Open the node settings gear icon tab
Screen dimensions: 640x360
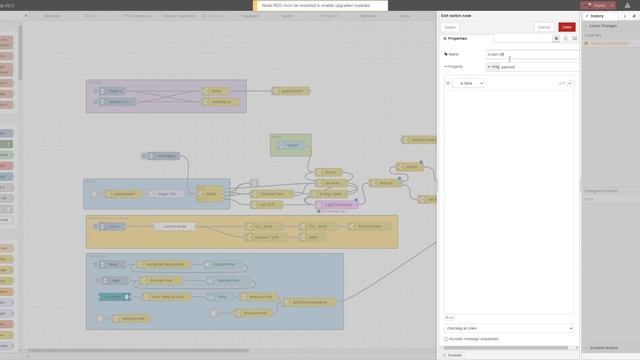pyautogui.click(x=556, y=38)
